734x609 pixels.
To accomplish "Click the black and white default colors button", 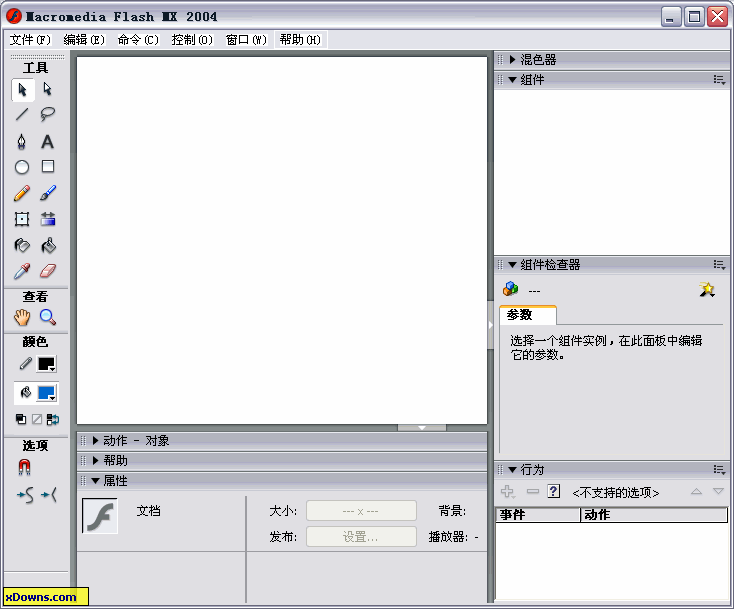I will tap(21, 419).
